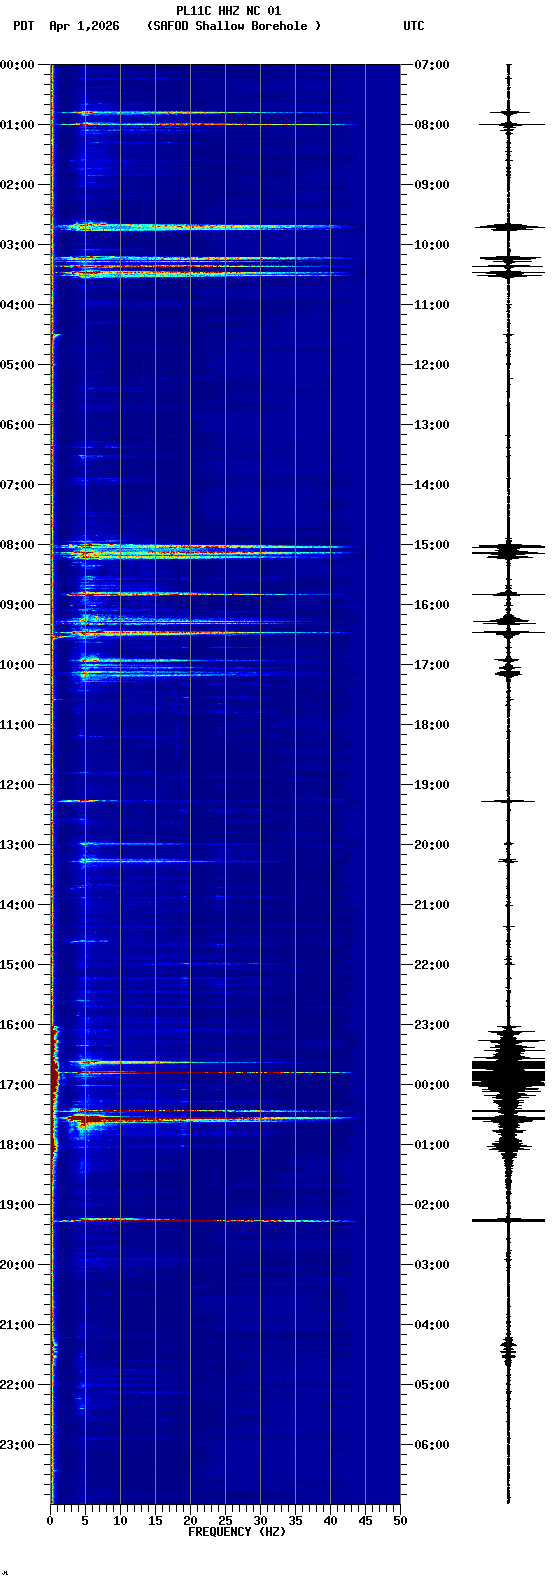The width and height of the screenshot is (552, 1584).
Task: Click the 22:00 label on PDT axis
Action: pos(17,1385)
